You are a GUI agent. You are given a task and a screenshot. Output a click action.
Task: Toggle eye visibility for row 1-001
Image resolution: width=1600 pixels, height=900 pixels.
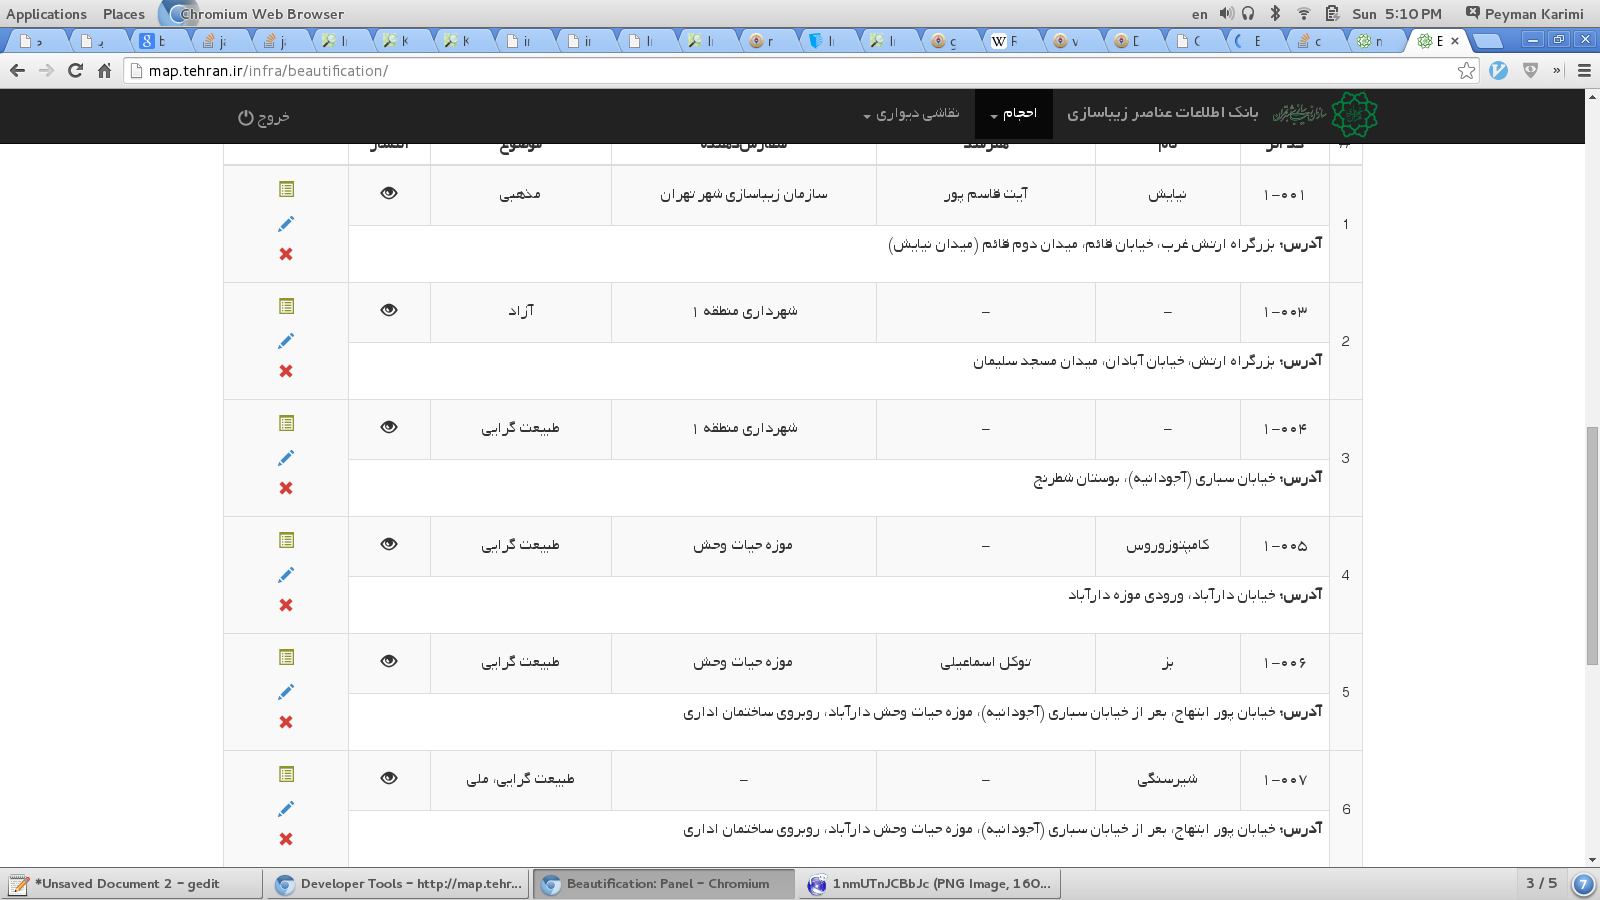point(389,193)
